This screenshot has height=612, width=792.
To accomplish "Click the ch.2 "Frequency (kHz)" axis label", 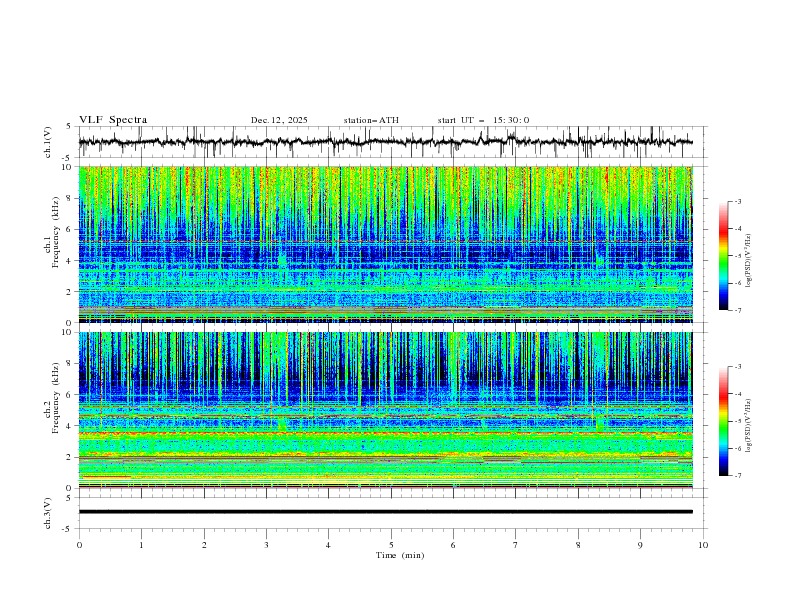I will (56, 397).
